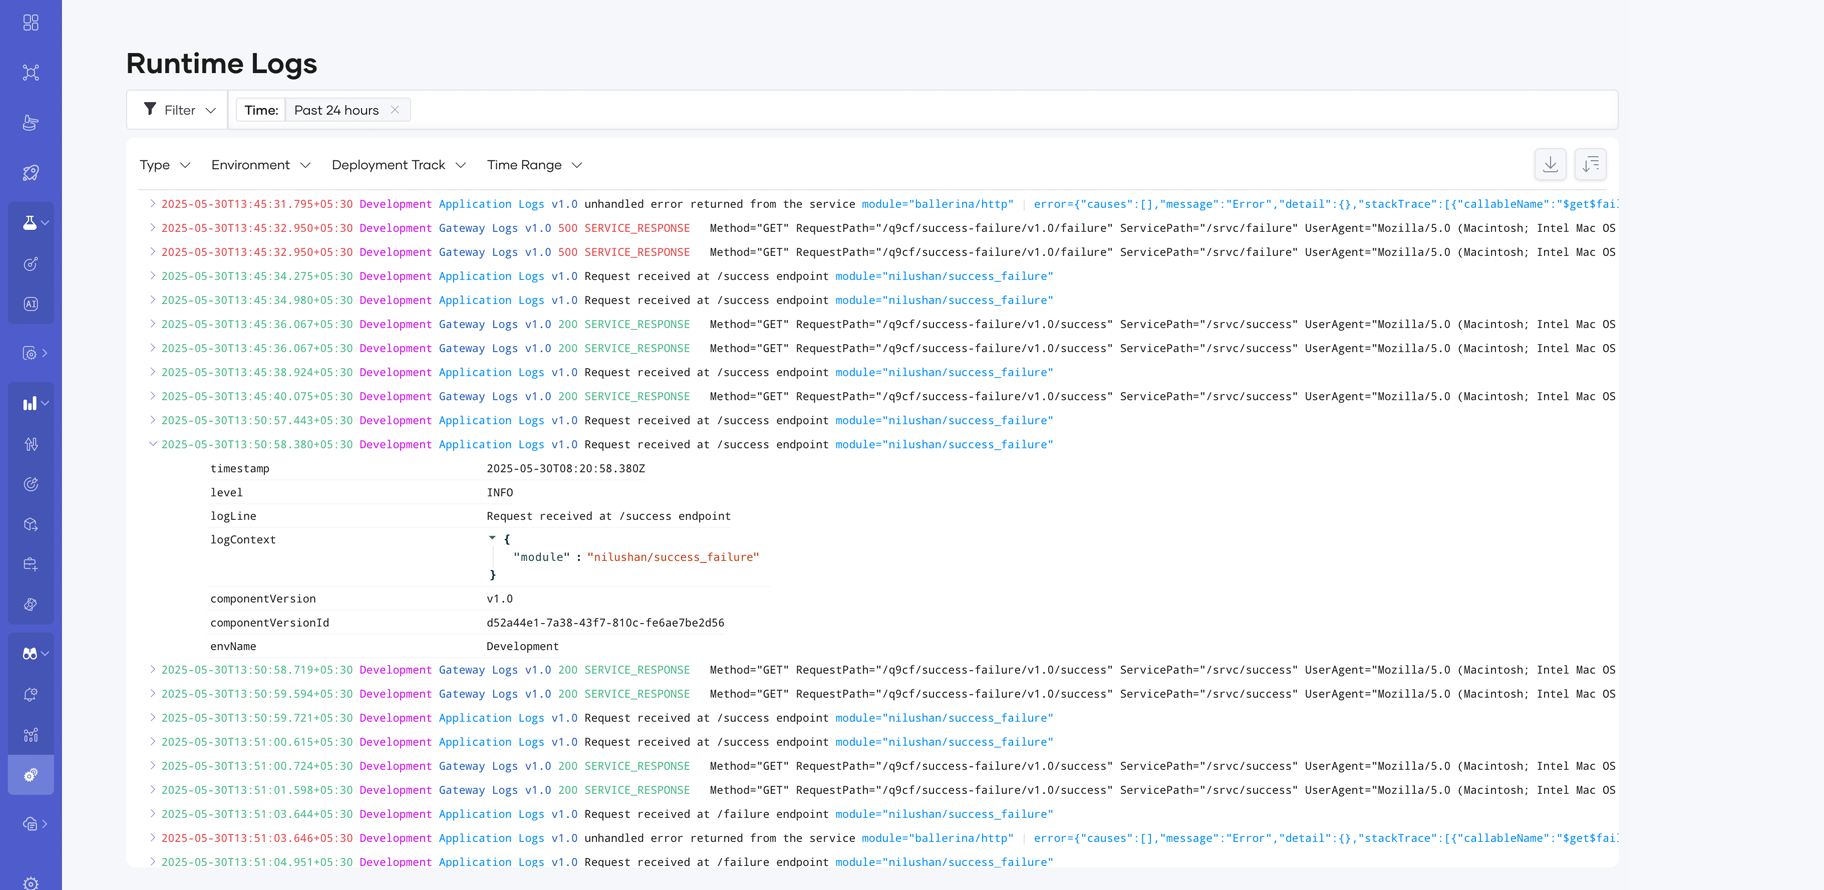This screenshot has height=890, width=1824.
Task: Open the Deployment Track dropdown
Action: click(399, 165)
